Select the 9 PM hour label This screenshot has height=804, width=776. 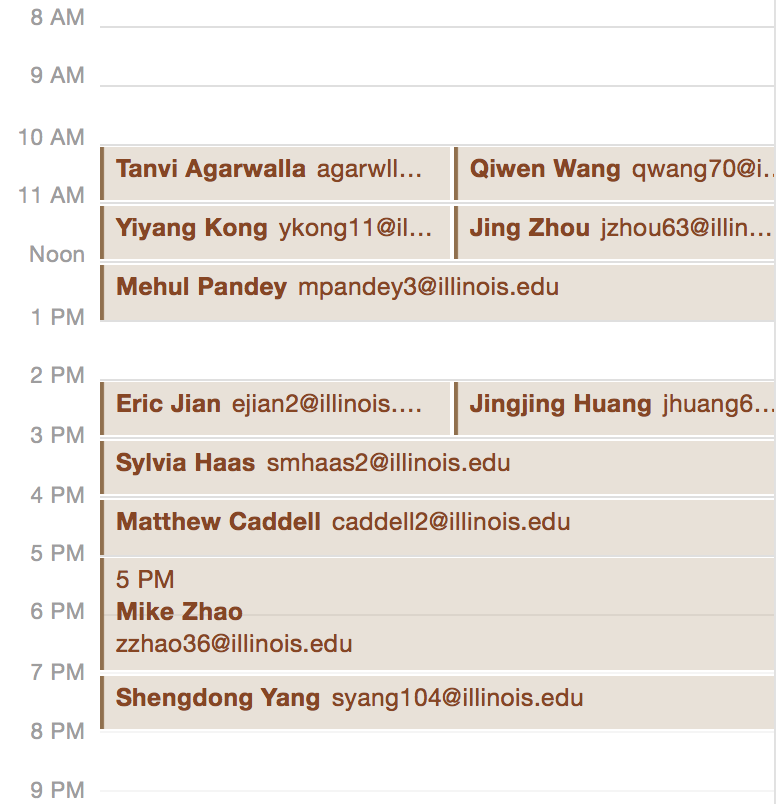[x=57, y=790]
